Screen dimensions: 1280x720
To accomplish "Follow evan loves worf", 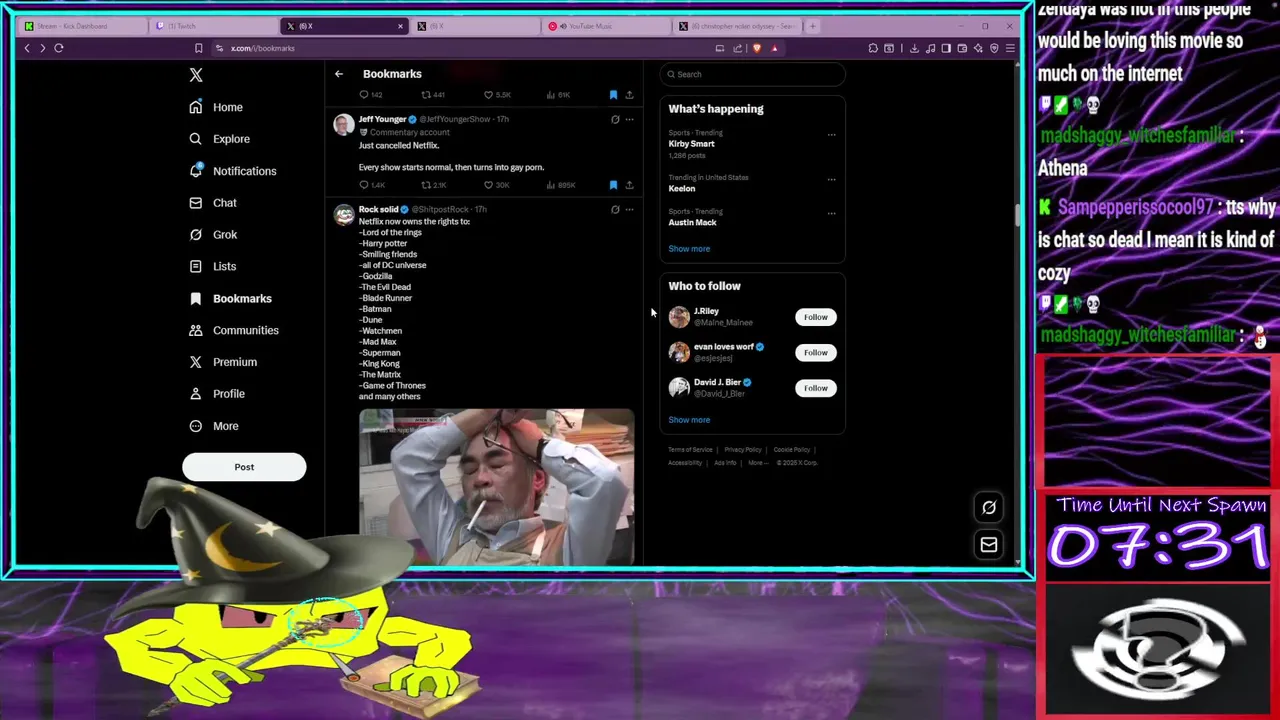I will coord(816,352).
